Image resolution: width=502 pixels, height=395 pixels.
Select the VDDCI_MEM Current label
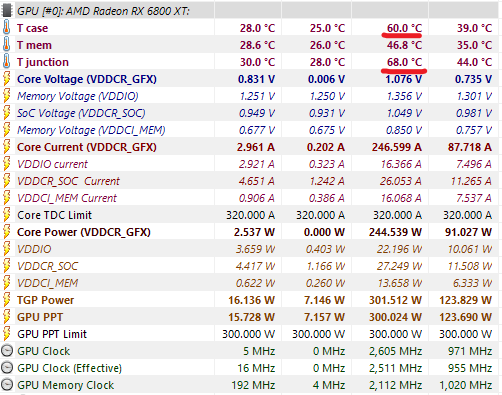coord(67,198)
